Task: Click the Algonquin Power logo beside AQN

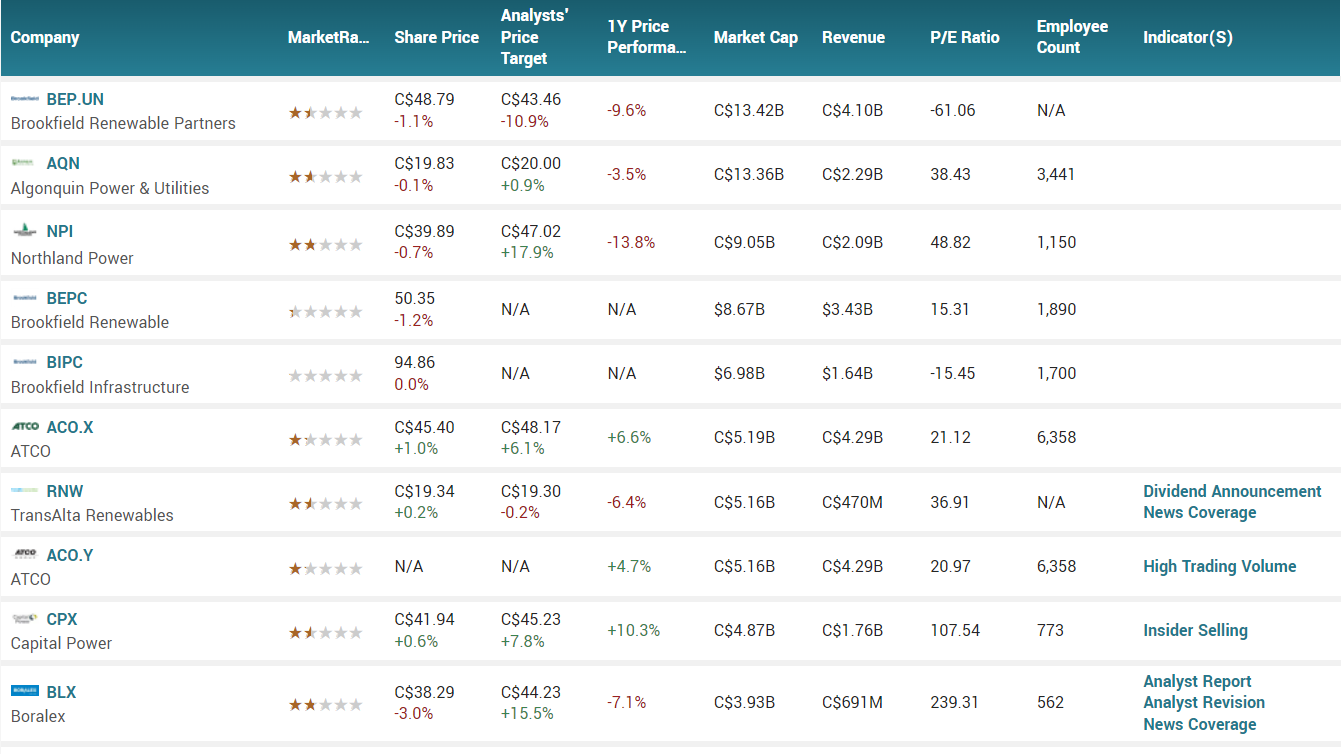Action: coord(26,163)
